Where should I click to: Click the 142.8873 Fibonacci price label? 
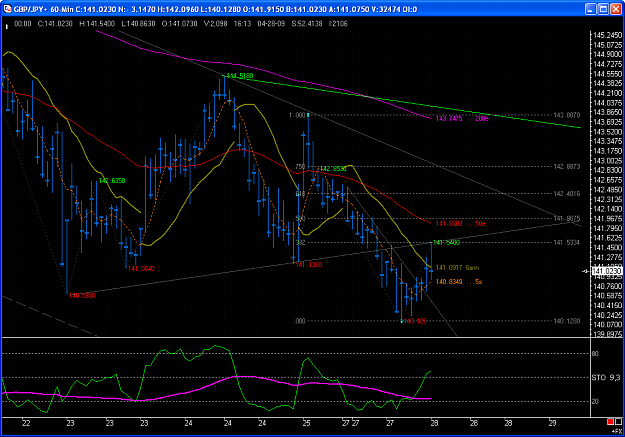tap(567, 167)
